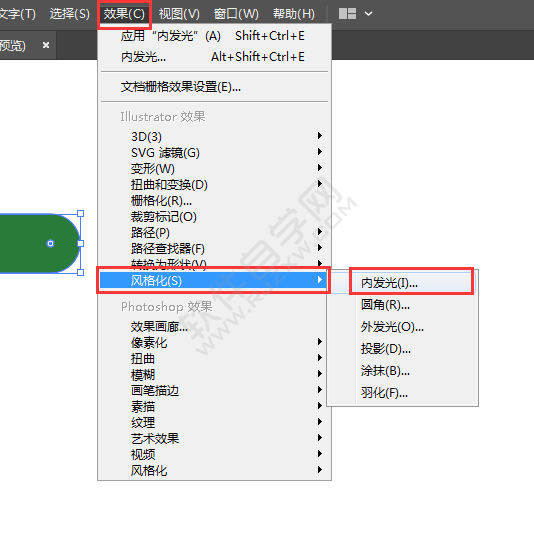Expand the 素描 submenu
This screenshot has height=533, width=534.
click(215, 406)
